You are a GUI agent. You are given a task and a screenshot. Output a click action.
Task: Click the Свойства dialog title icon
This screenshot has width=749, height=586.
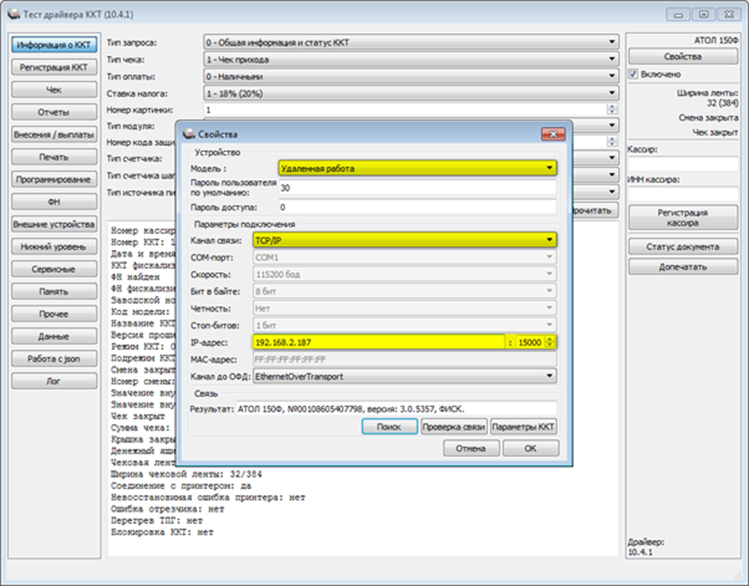tap(187, 132)
